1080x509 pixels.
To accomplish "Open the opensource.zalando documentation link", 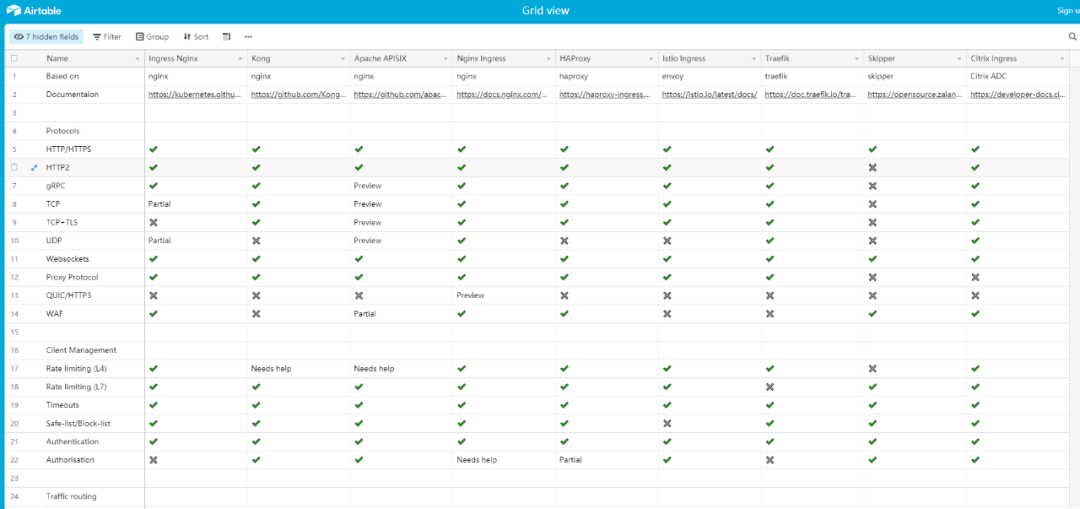I will point(915,94).
